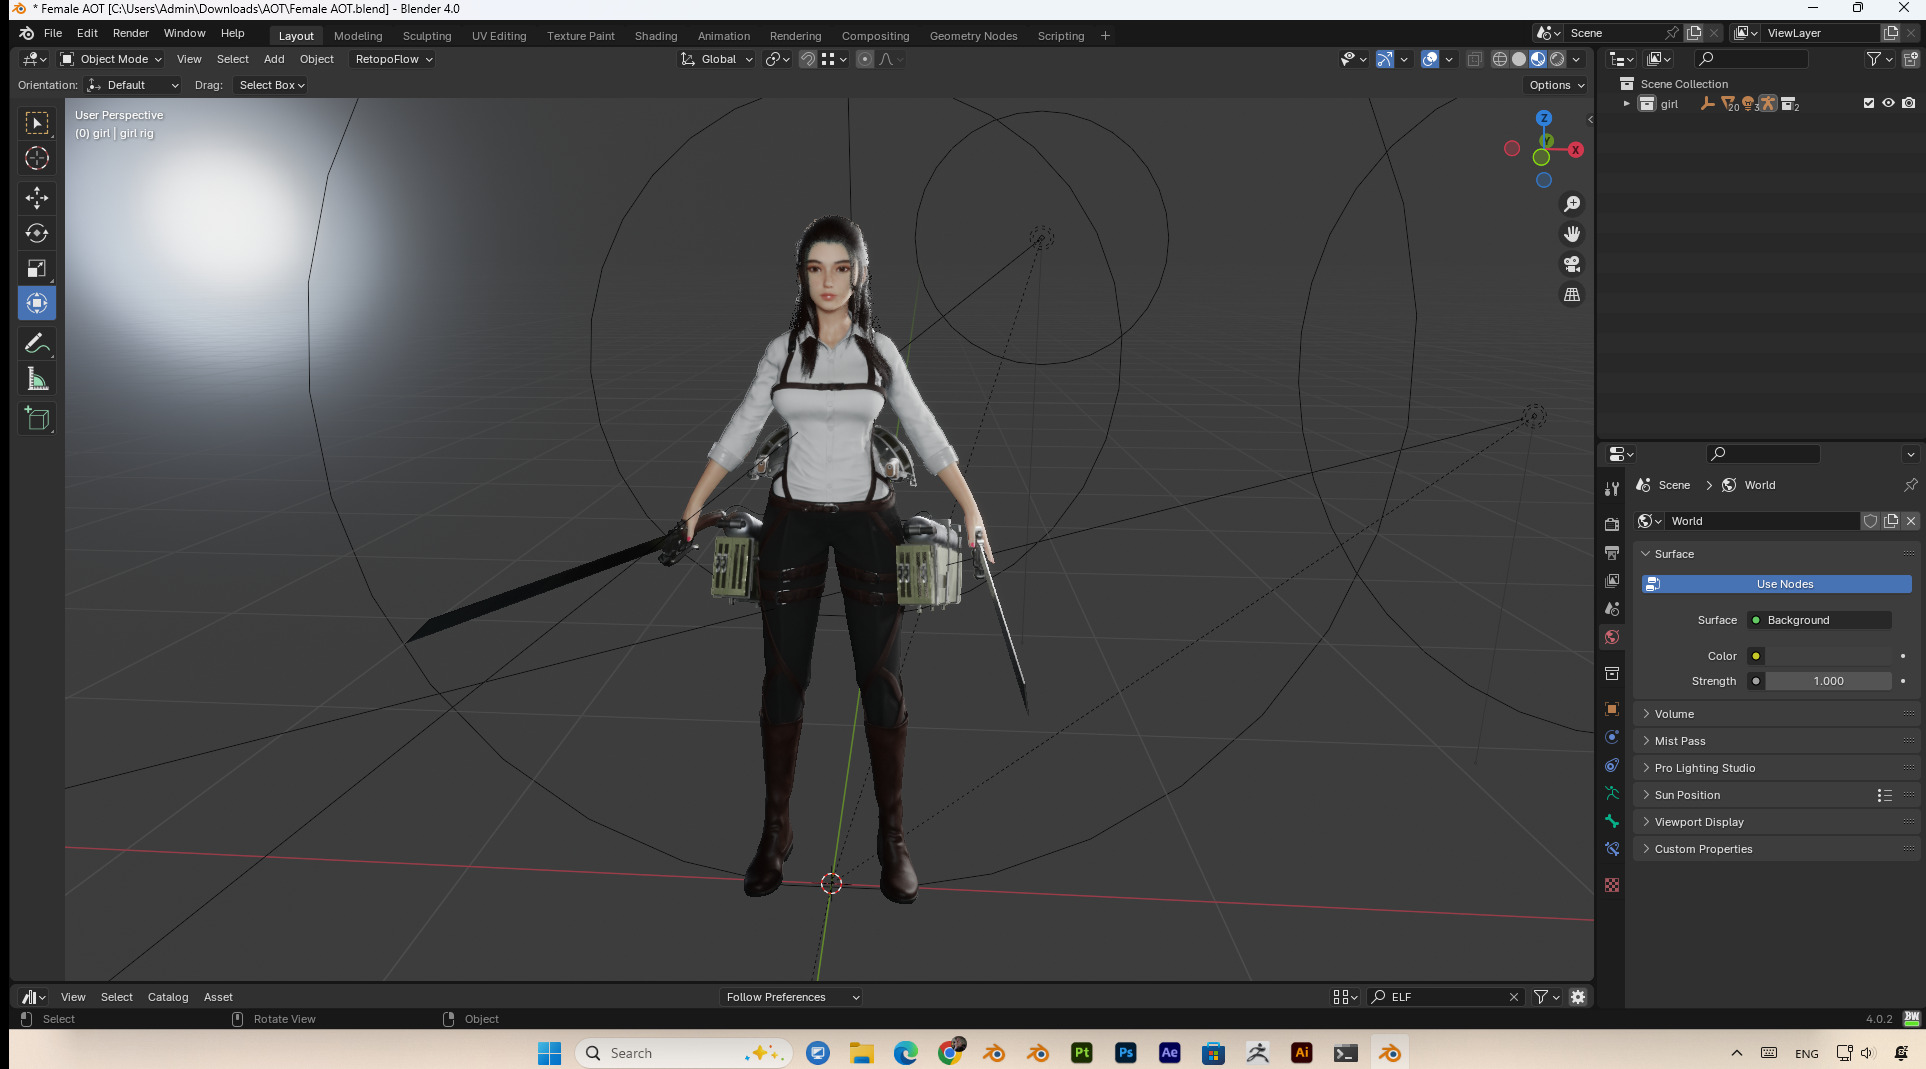
Task: Open the Render menu
Action: point(130,33)
